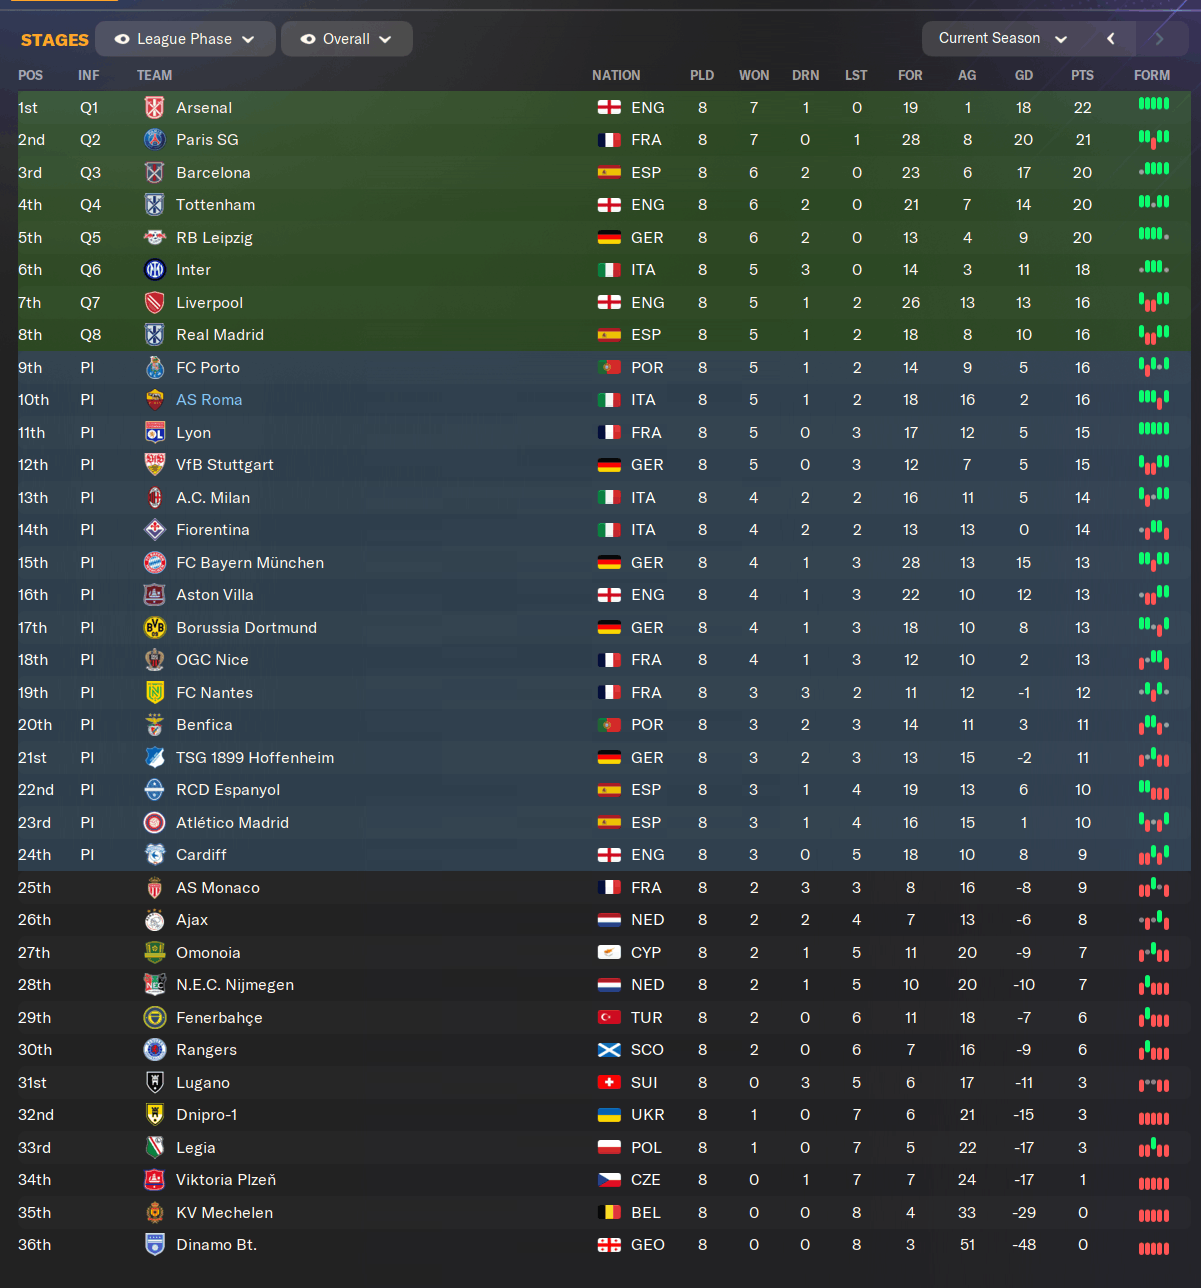Go to the previous season arrow
This screenshot has height=1288, width=1201.
(1111, 38)
